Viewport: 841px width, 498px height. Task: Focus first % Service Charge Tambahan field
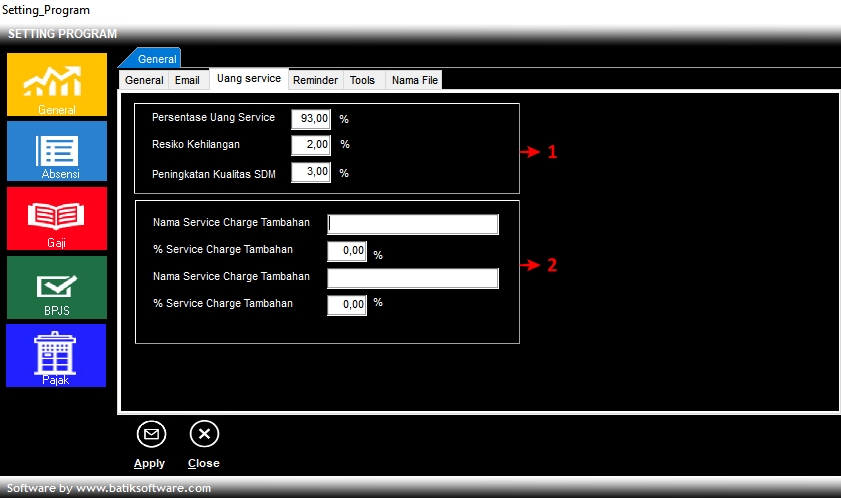347,251
